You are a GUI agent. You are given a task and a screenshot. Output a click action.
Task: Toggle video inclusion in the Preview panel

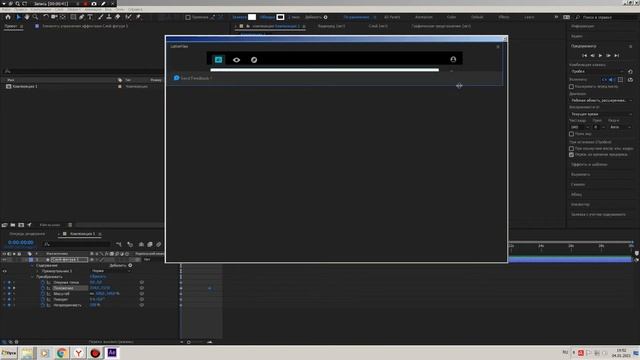(604, 80)
